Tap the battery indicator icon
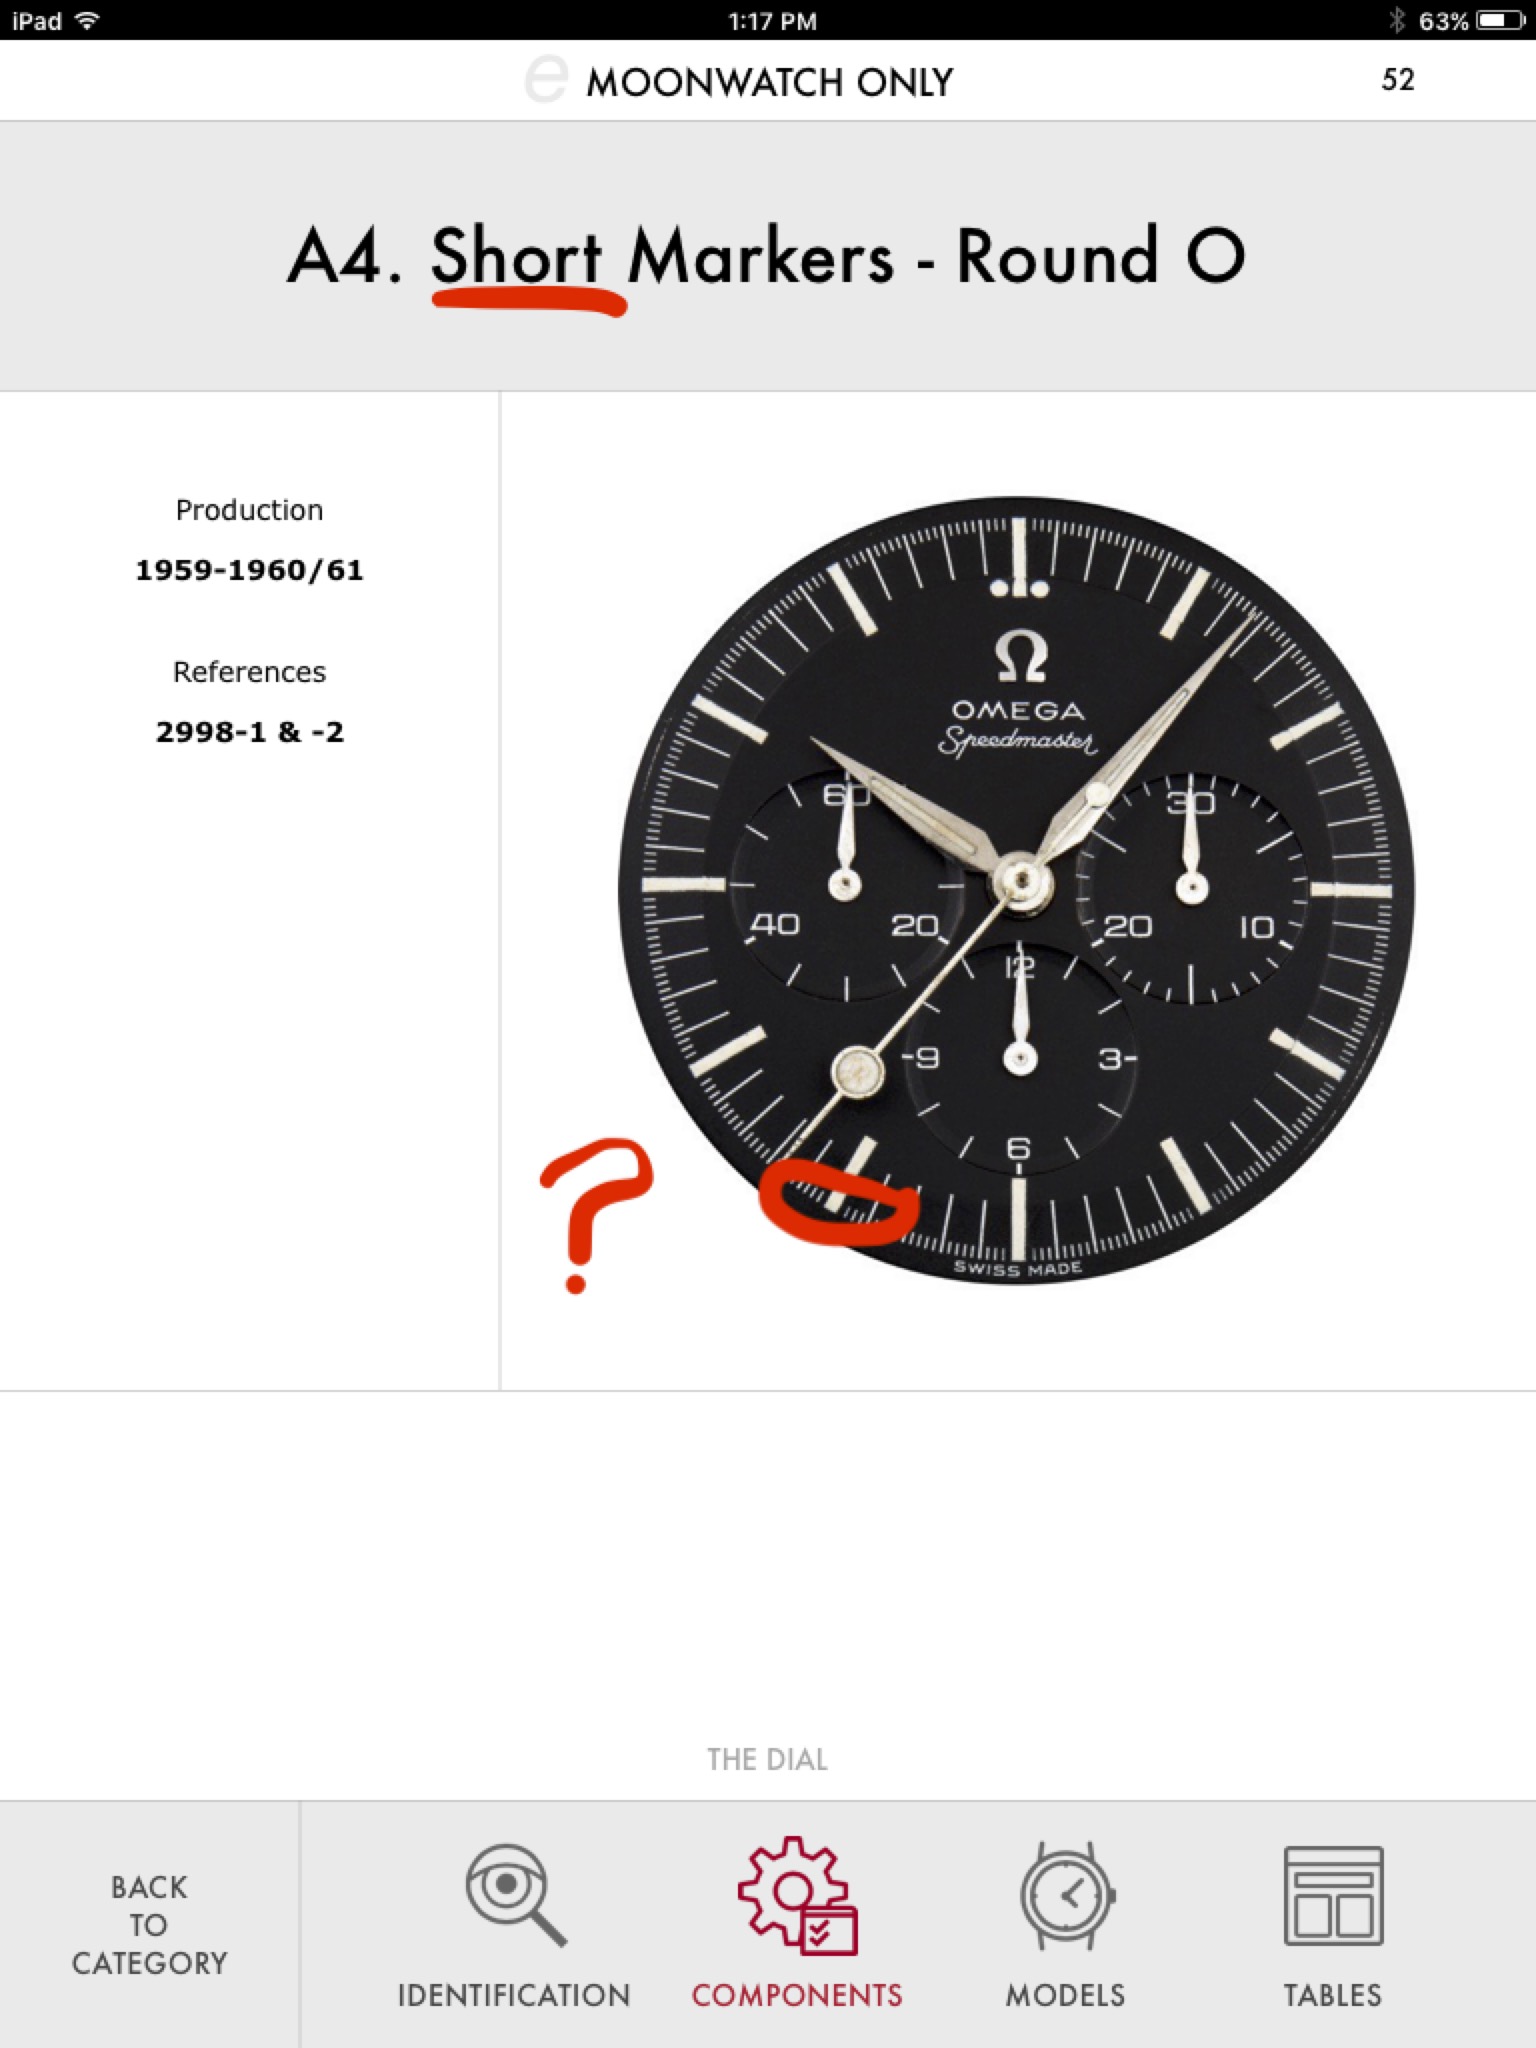1536x2048 pixels. (1500, 20)
